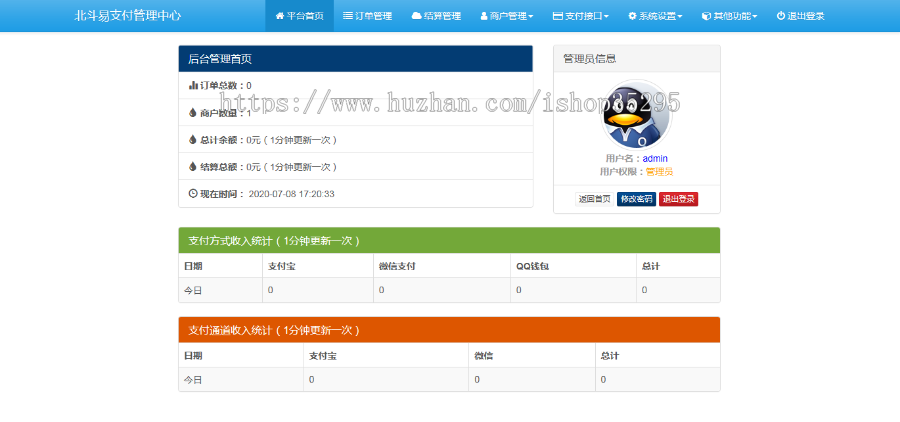Open the 其他功能 dropdown menu
Viewport: 900px width, 422px height.
[729, 16]
